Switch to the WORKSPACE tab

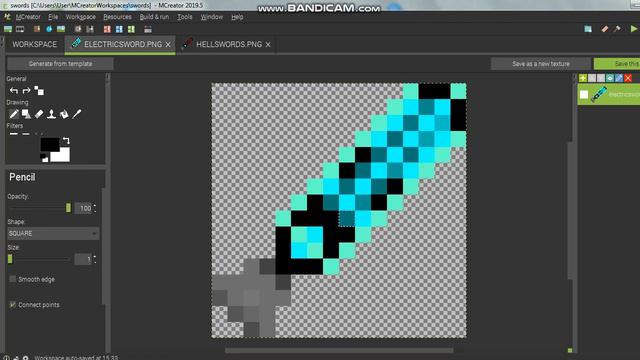35,44
